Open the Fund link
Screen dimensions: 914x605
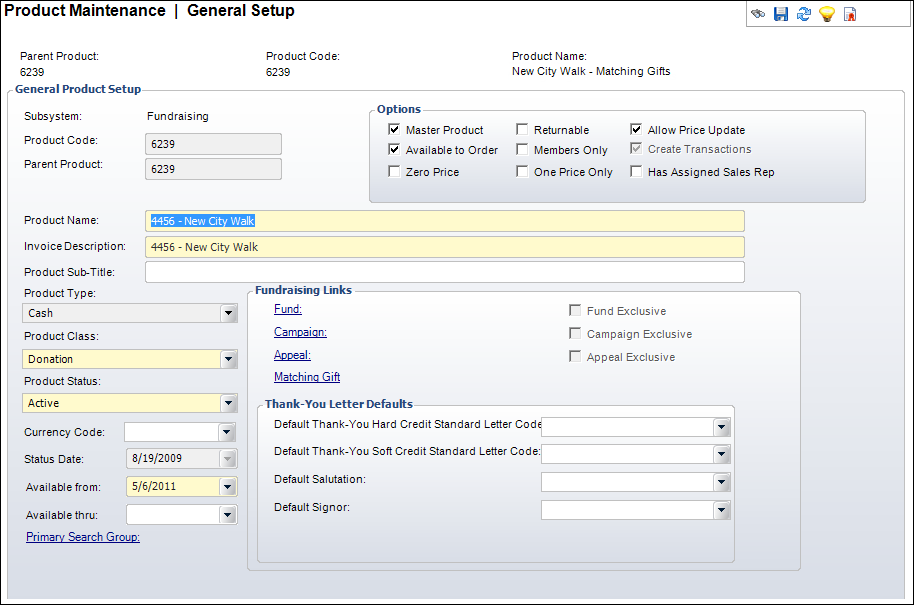288,310
